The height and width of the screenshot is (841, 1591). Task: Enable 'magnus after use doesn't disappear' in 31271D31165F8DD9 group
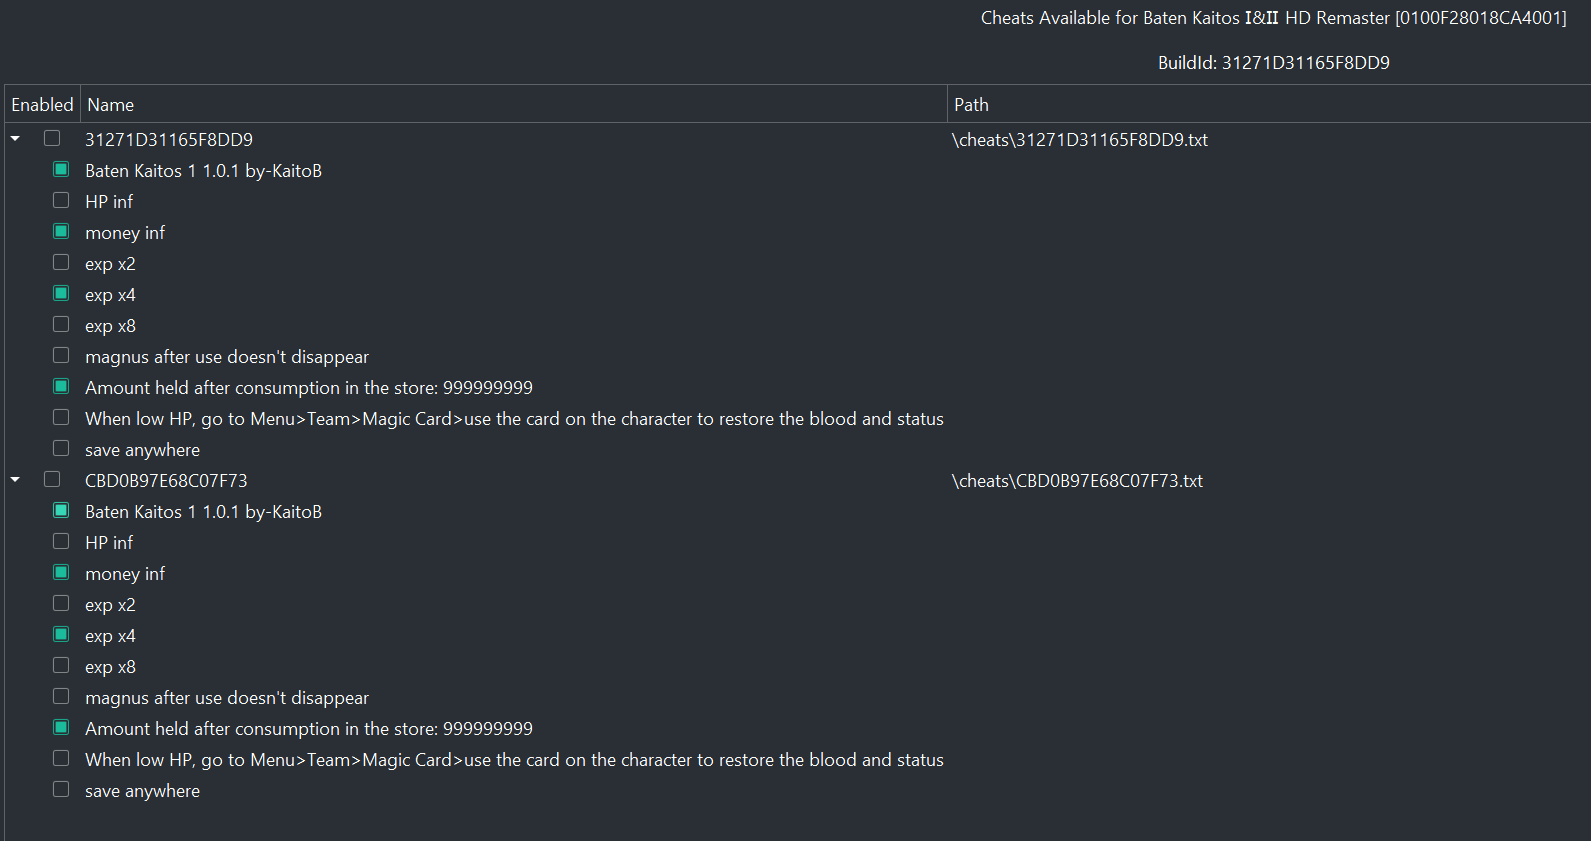click(61, 356)
